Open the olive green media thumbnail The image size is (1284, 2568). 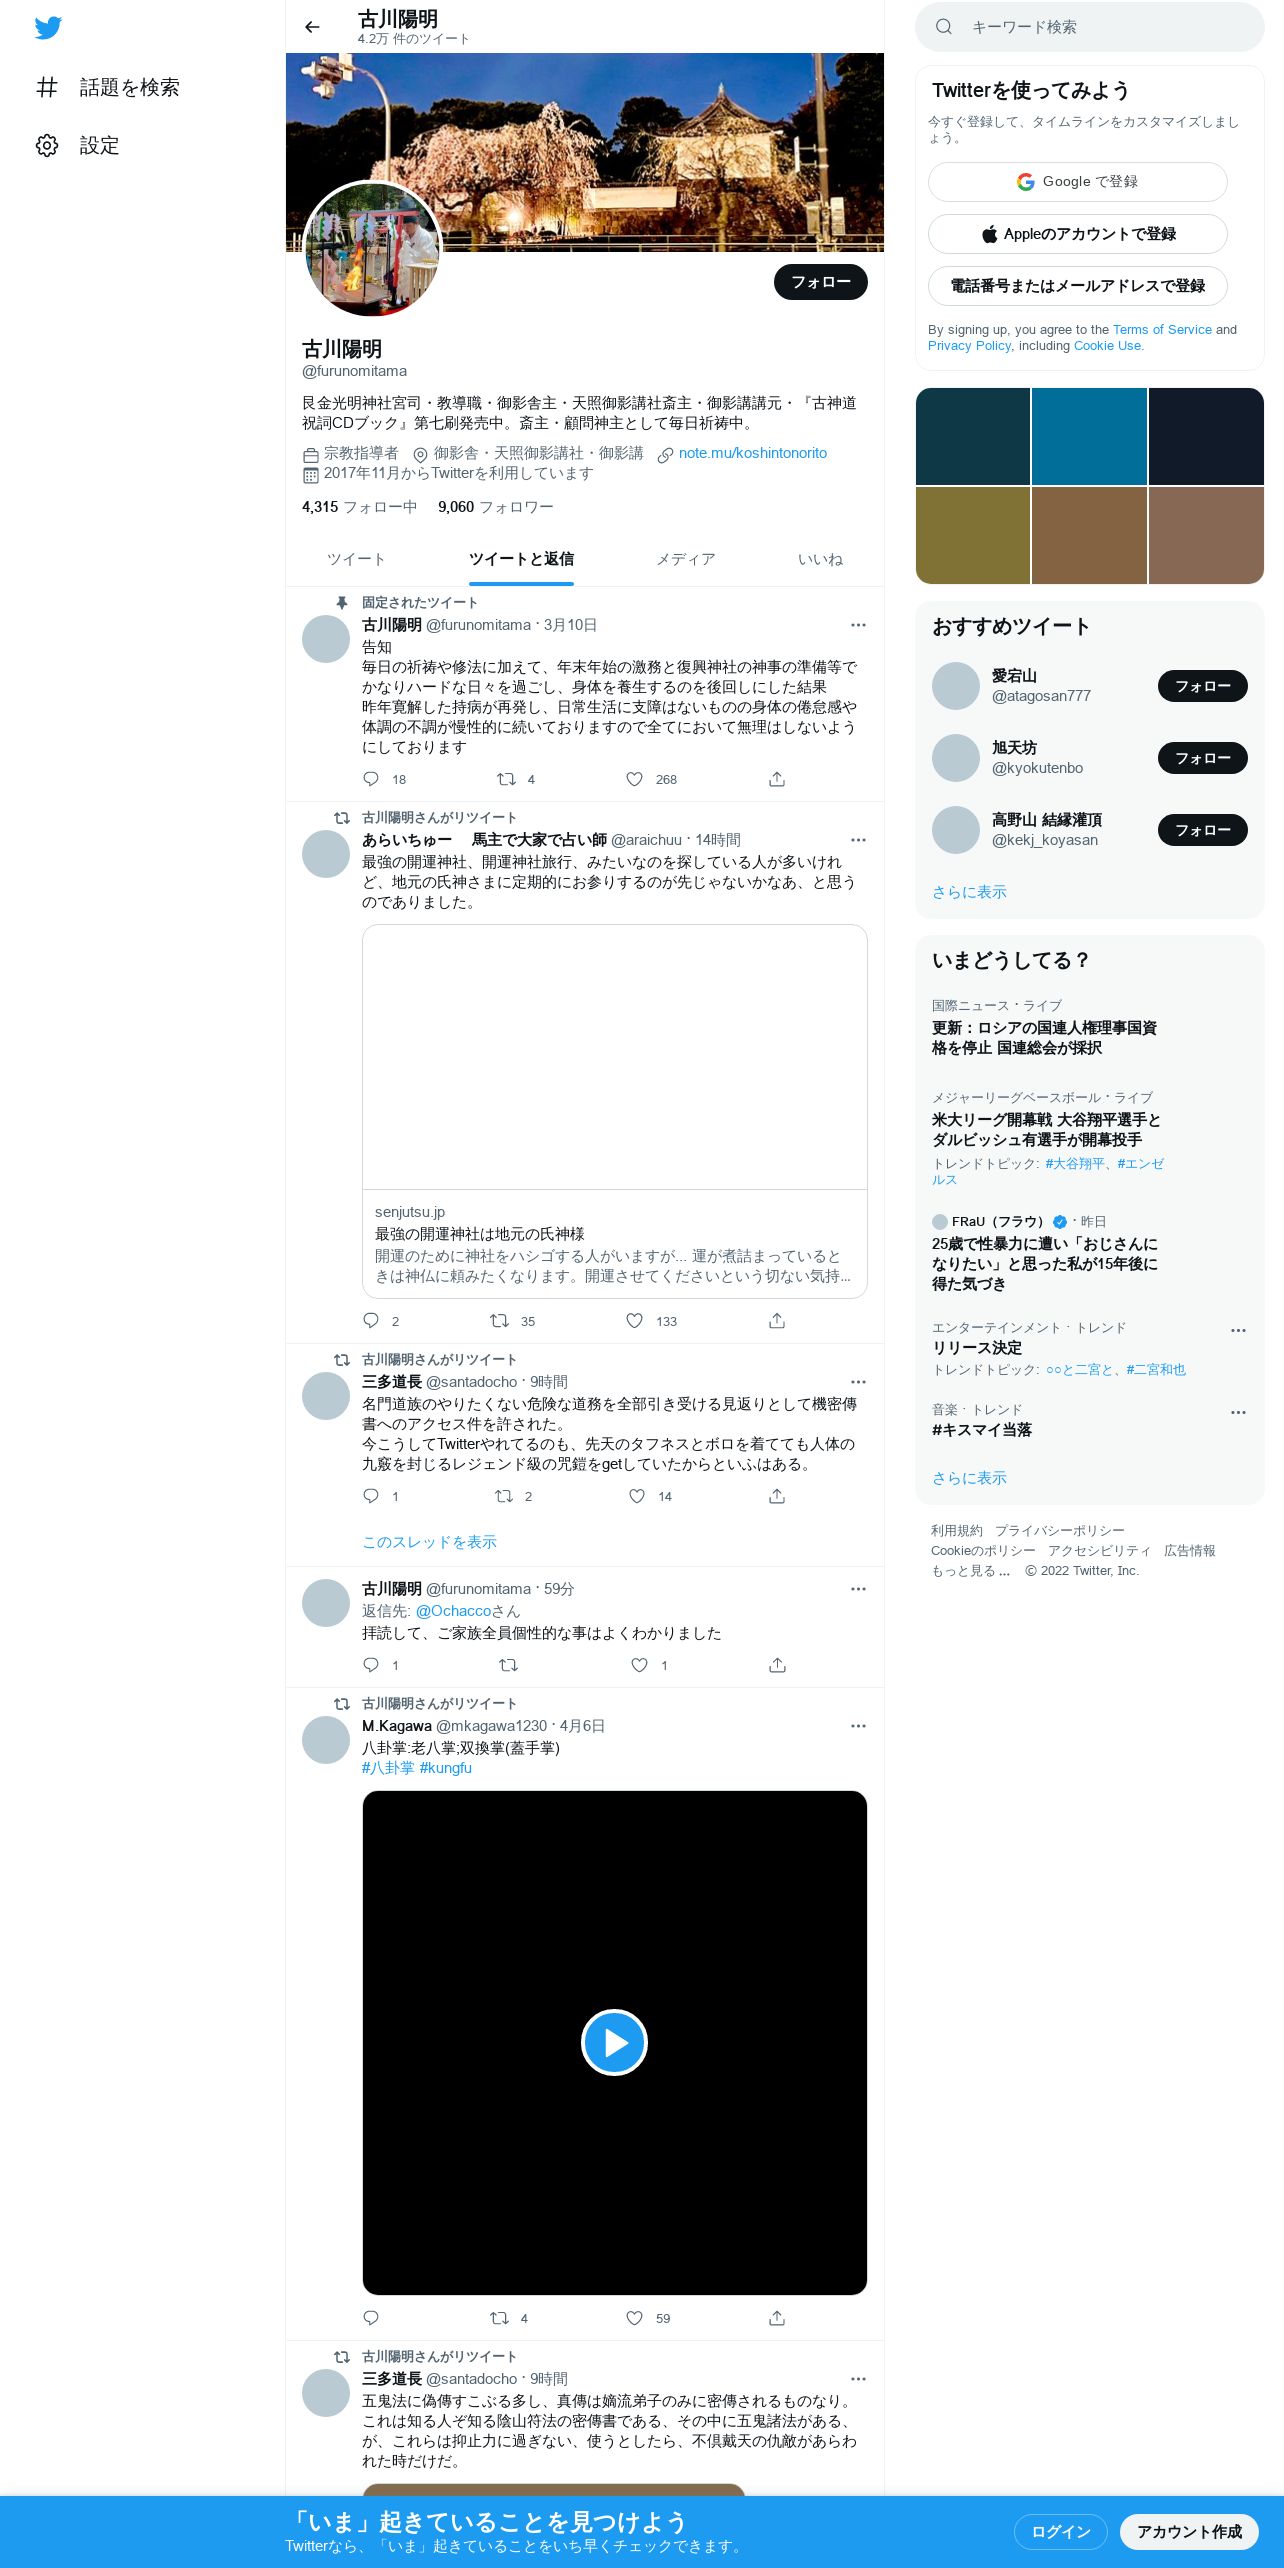tap(973, 535)
